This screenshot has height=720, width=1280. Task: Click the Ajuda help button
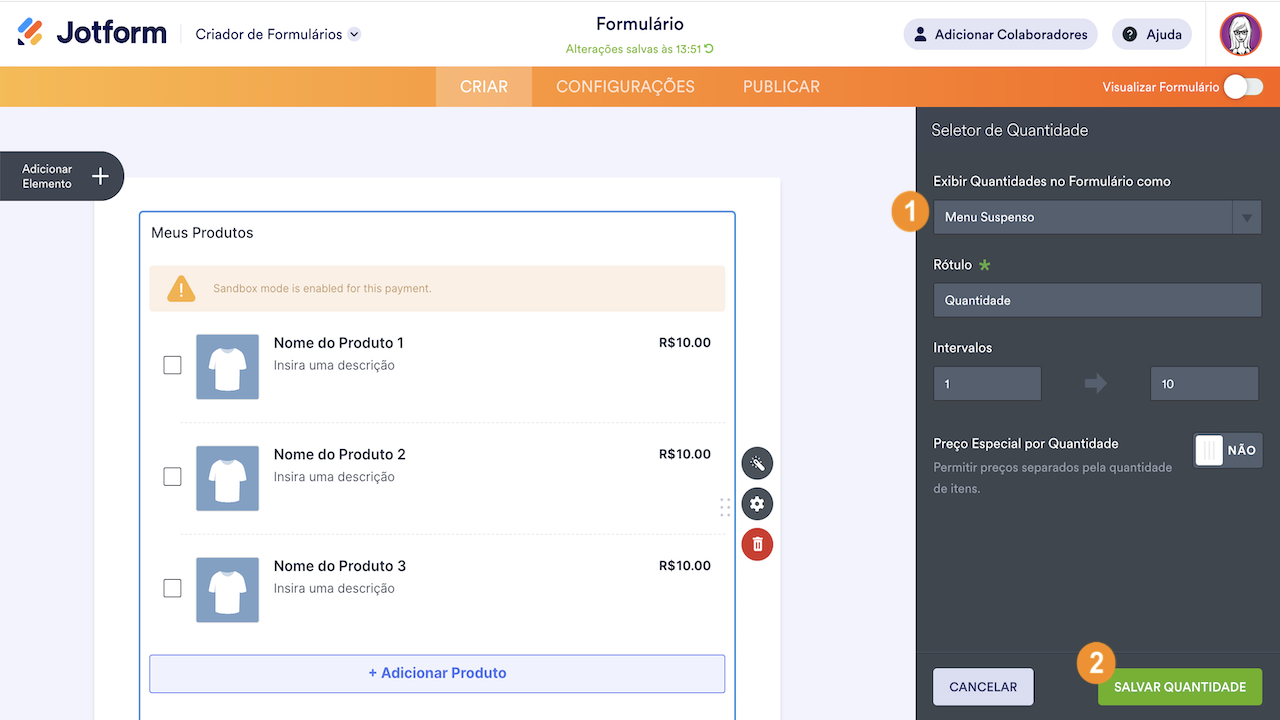click(x=1151, y=34)
